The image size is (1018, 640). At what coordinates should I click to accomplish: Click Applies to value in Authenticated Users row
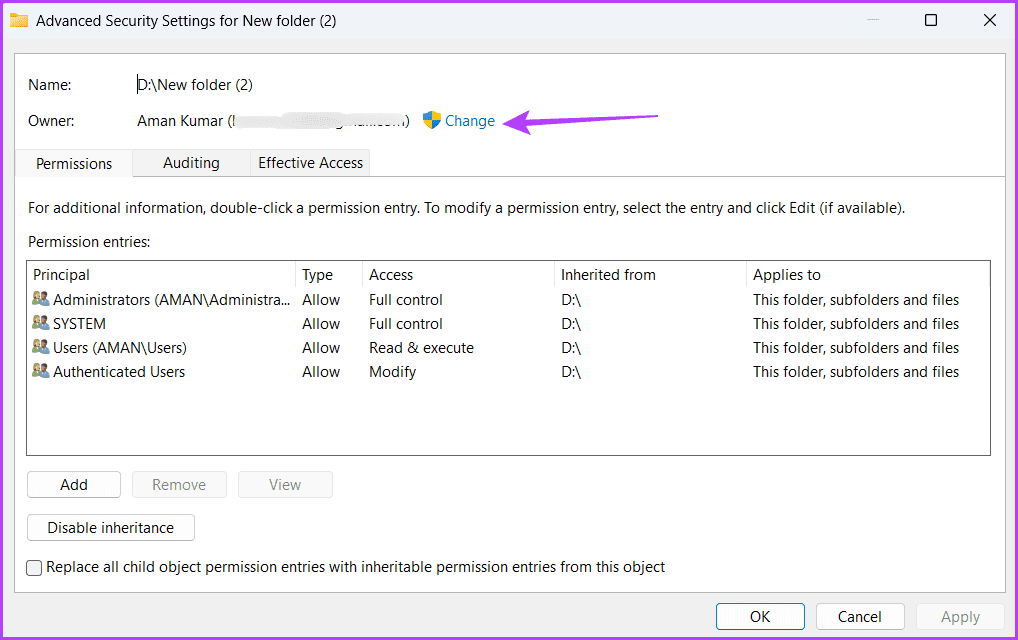click(856, 372)
